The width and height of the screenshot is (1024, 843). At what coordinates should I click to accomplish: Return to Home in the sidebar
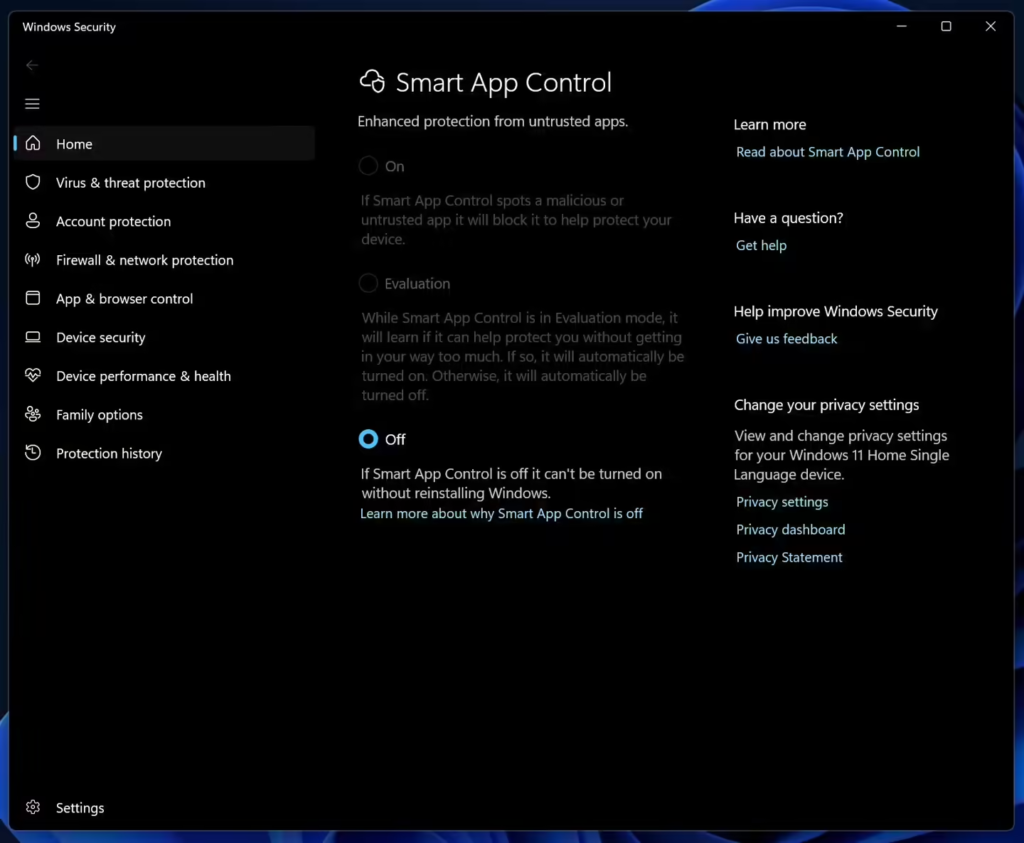(74, 143)
